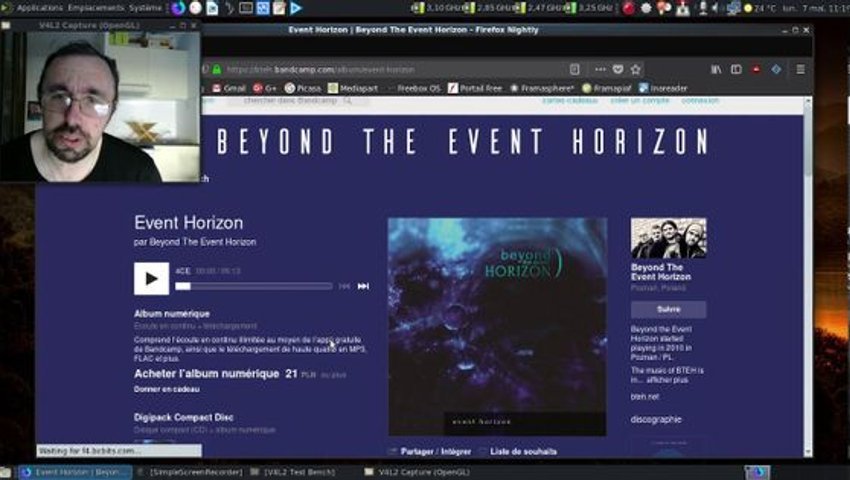Open the reader view icon in the URL bar
This screenshot has width=850, height=480.
(x=575, y=69)
